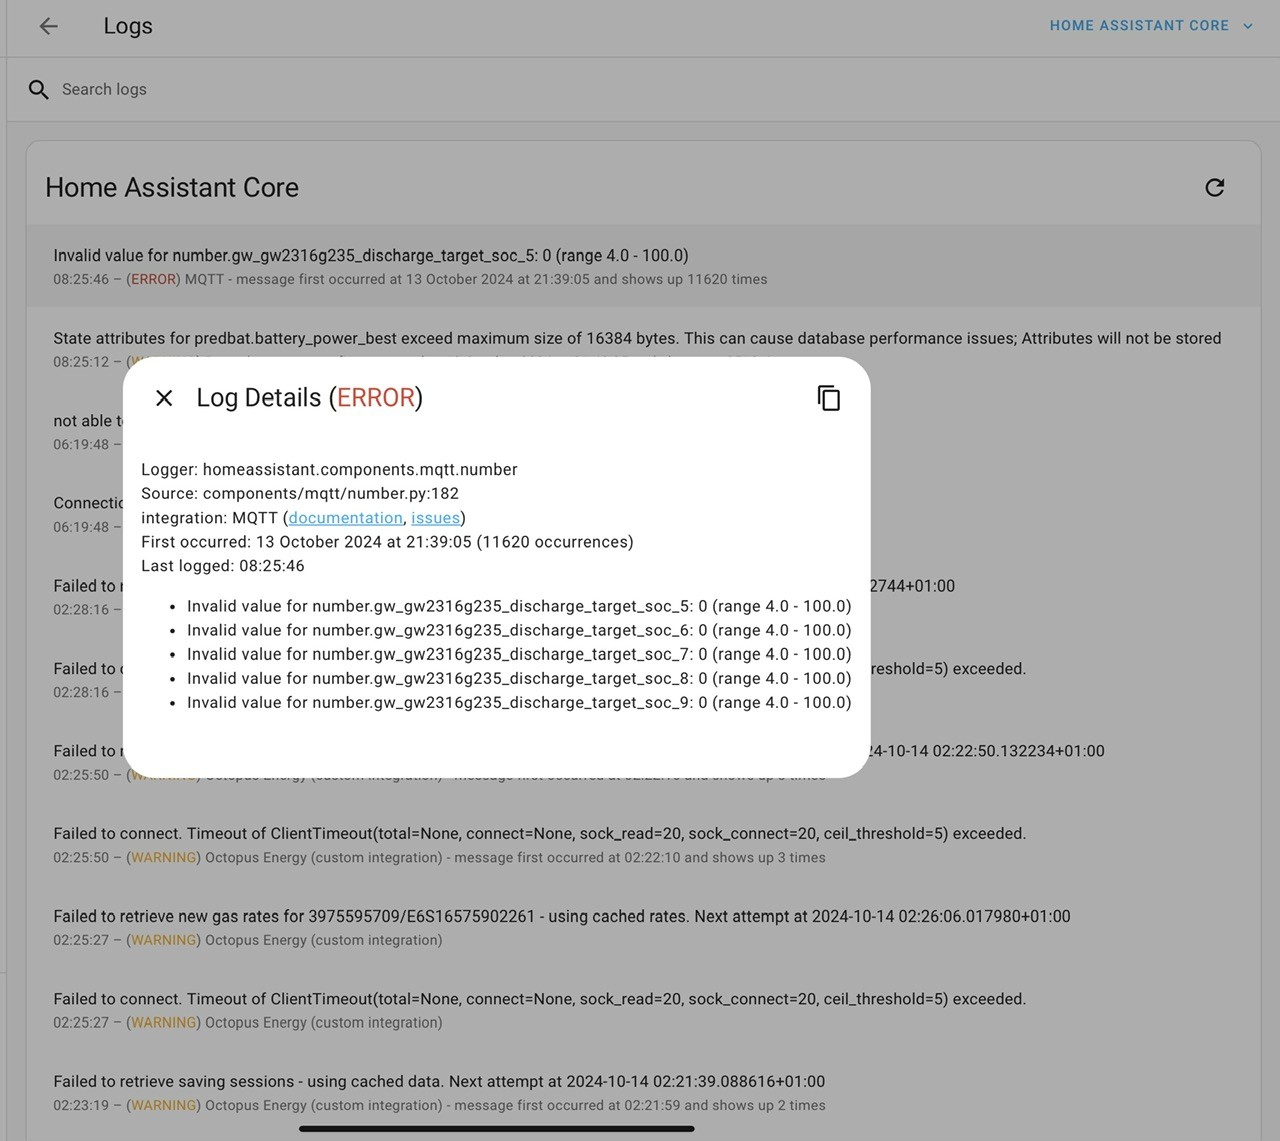The height and width of the screenshot is (1141, 1280).
Task: Open the MQTT issues link
Action: [435, 518]
